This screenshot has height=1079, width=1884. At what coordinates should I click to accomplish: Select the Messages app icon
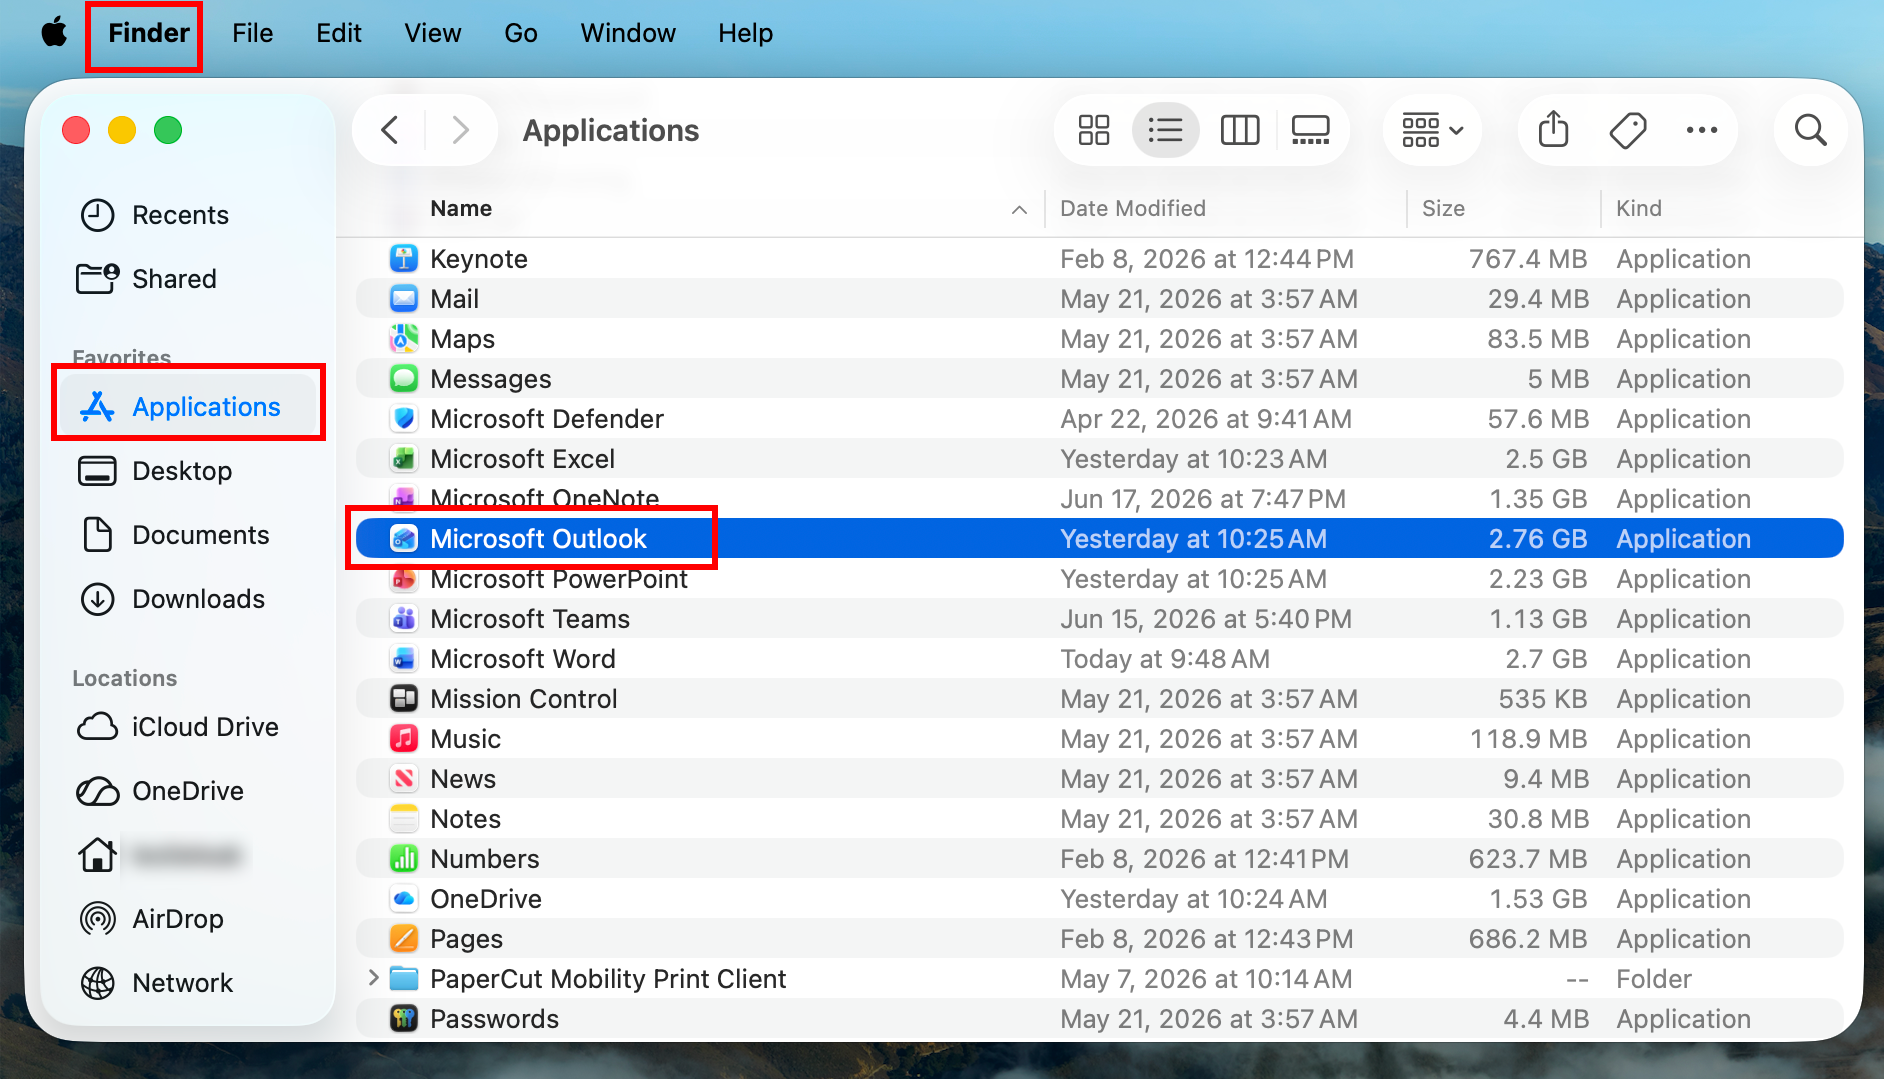point(403,378)
